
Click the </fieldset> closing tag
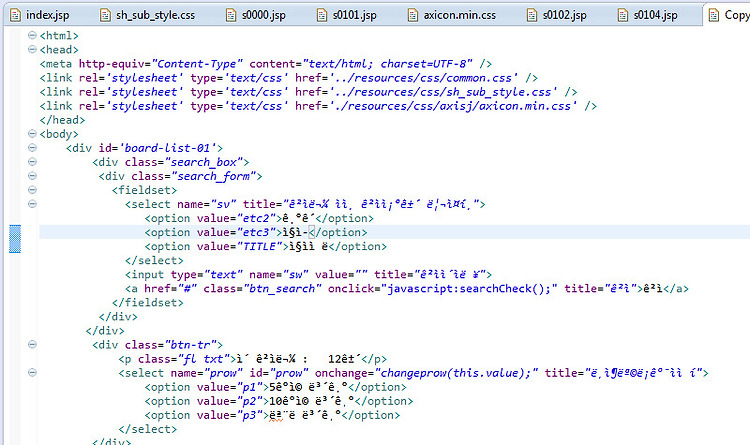click(x=147, y=303)
